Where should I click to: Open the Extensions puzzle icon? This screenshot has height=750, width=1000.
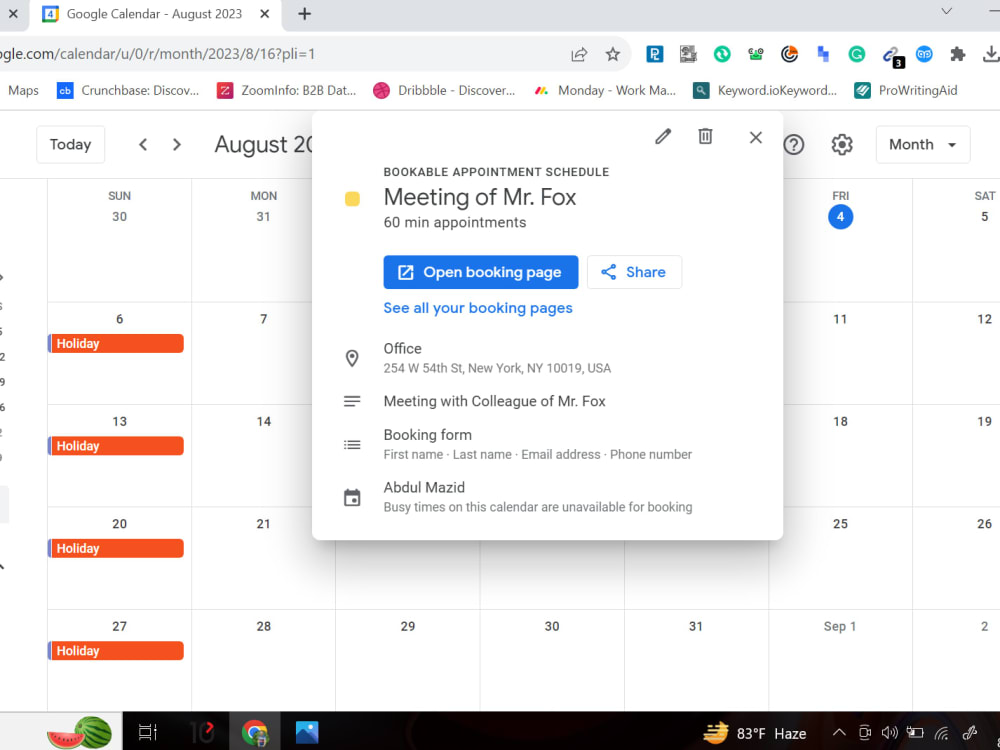coord(957,54)
